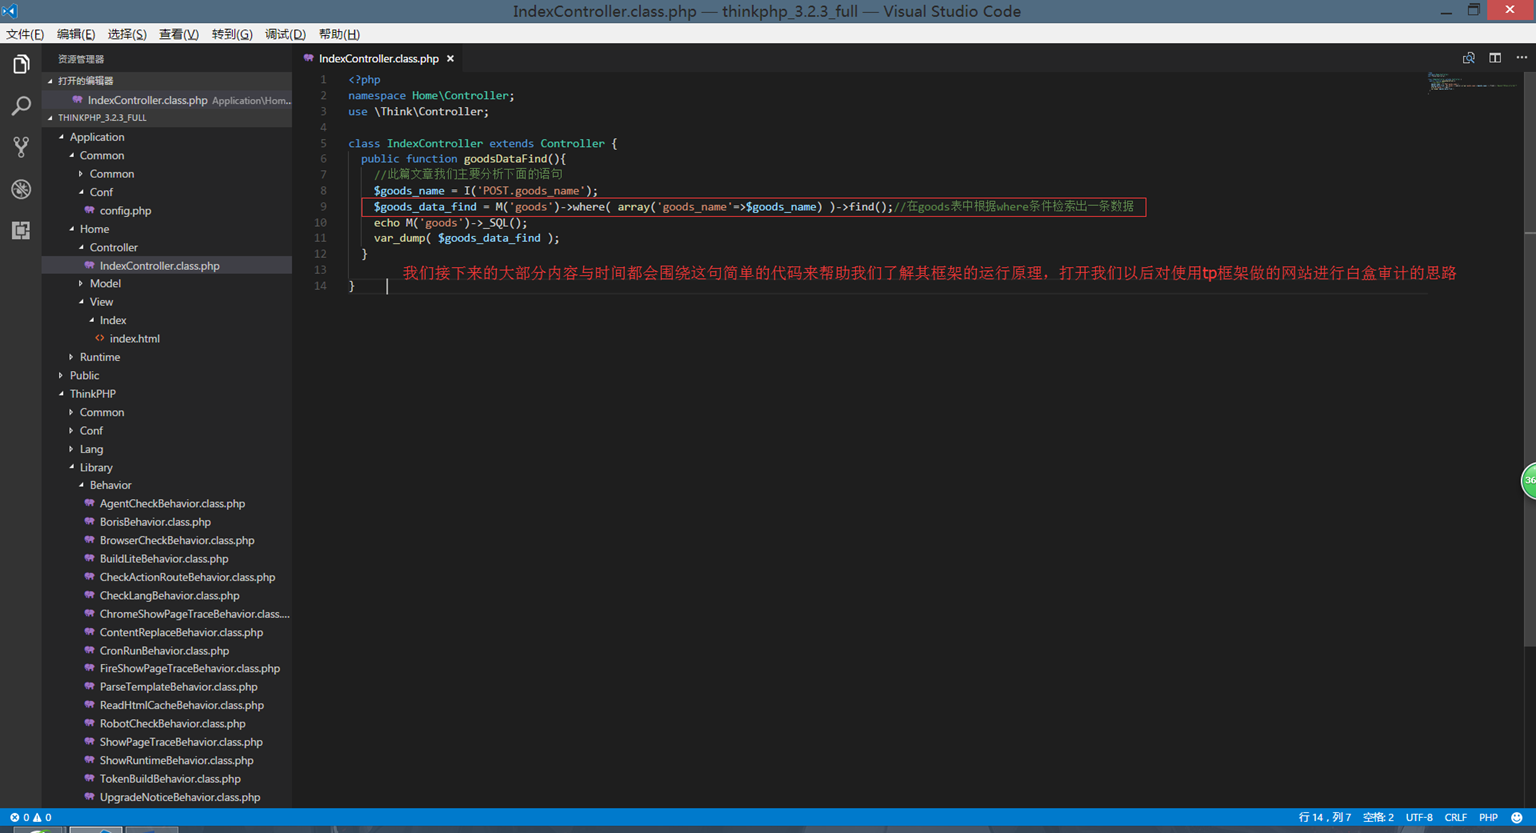This screenshot has width=1536, height=833.
Task: Open the 调试(D) menu
Action: (285, 34)
